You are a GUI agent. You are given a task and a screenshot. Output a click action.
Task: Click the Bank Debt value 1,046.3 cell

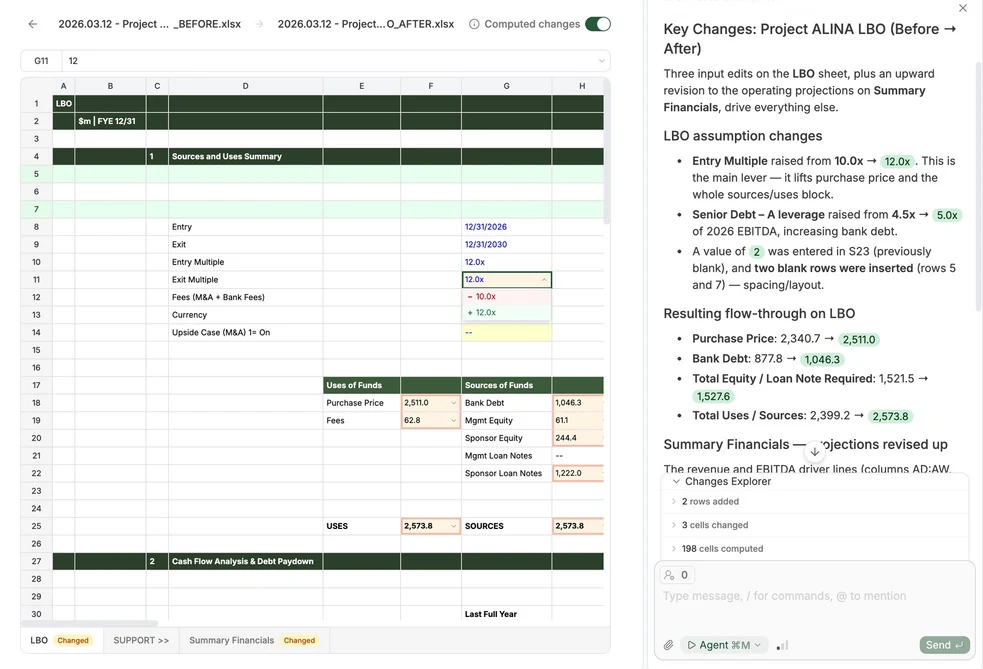point(578,403)
